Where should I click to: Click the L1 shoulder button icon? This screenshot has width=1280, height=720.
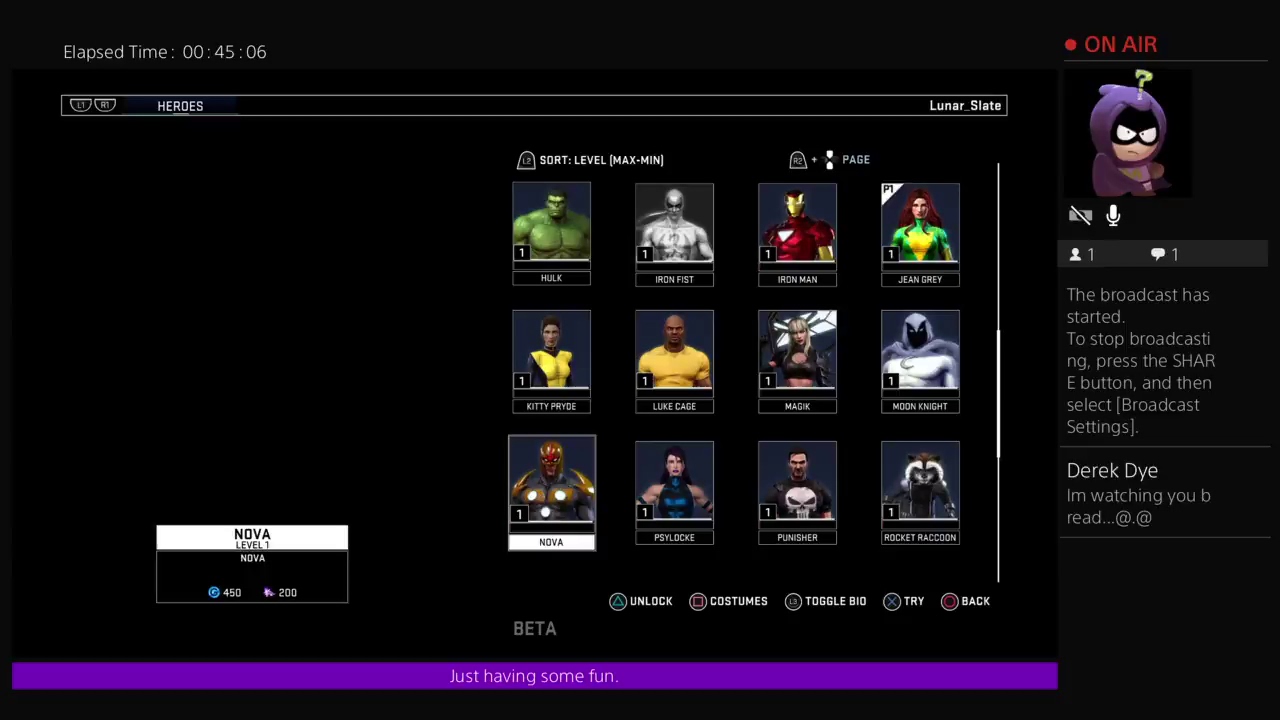click(80, 105)
